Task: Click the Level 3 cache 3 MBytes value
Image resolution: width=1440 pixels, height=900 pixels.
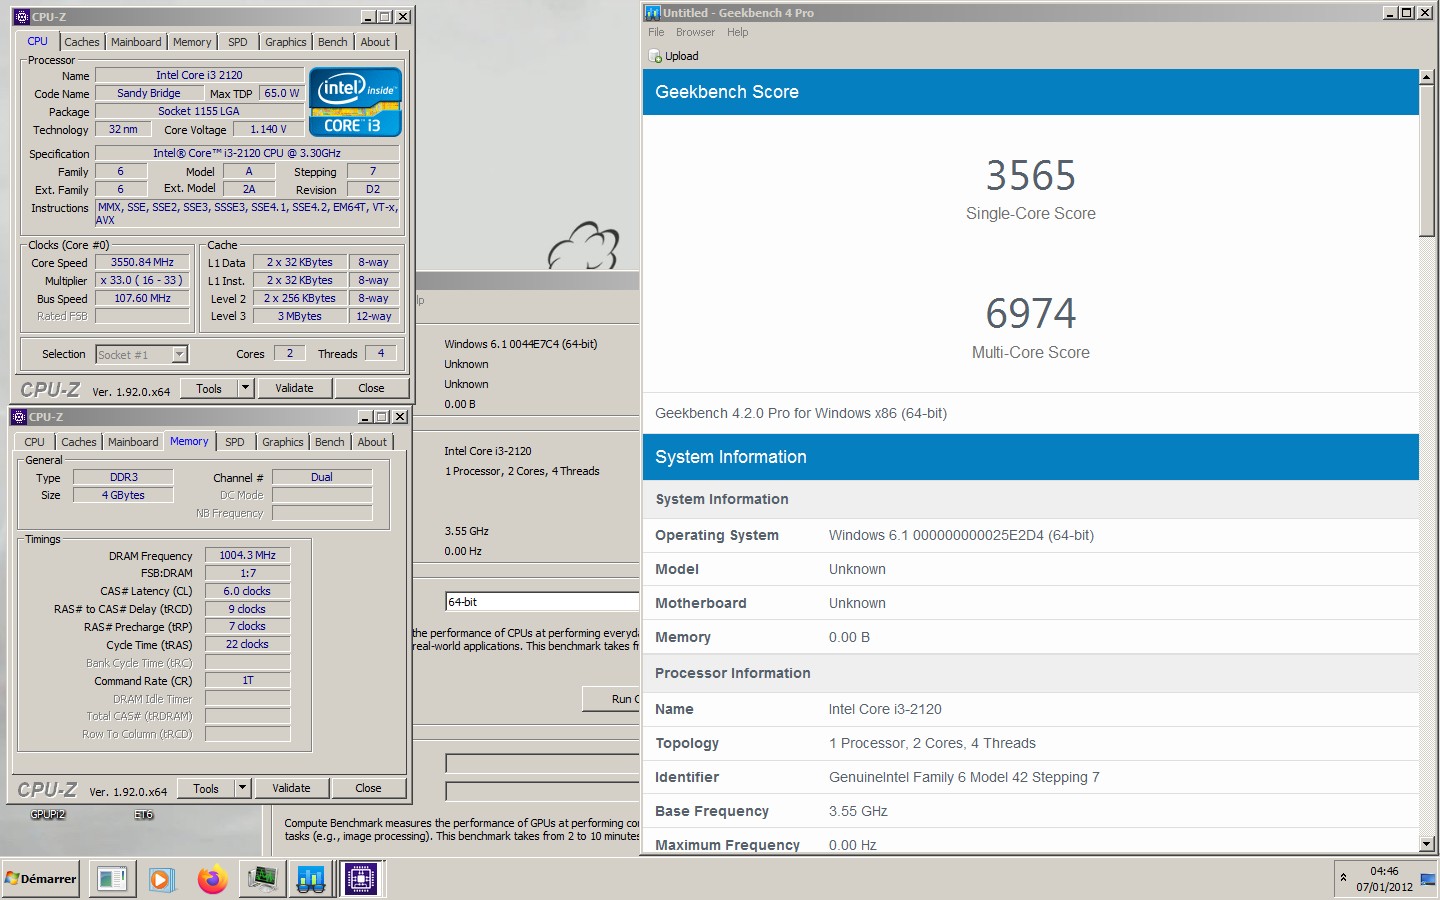Action: click(x=300, y=316)
